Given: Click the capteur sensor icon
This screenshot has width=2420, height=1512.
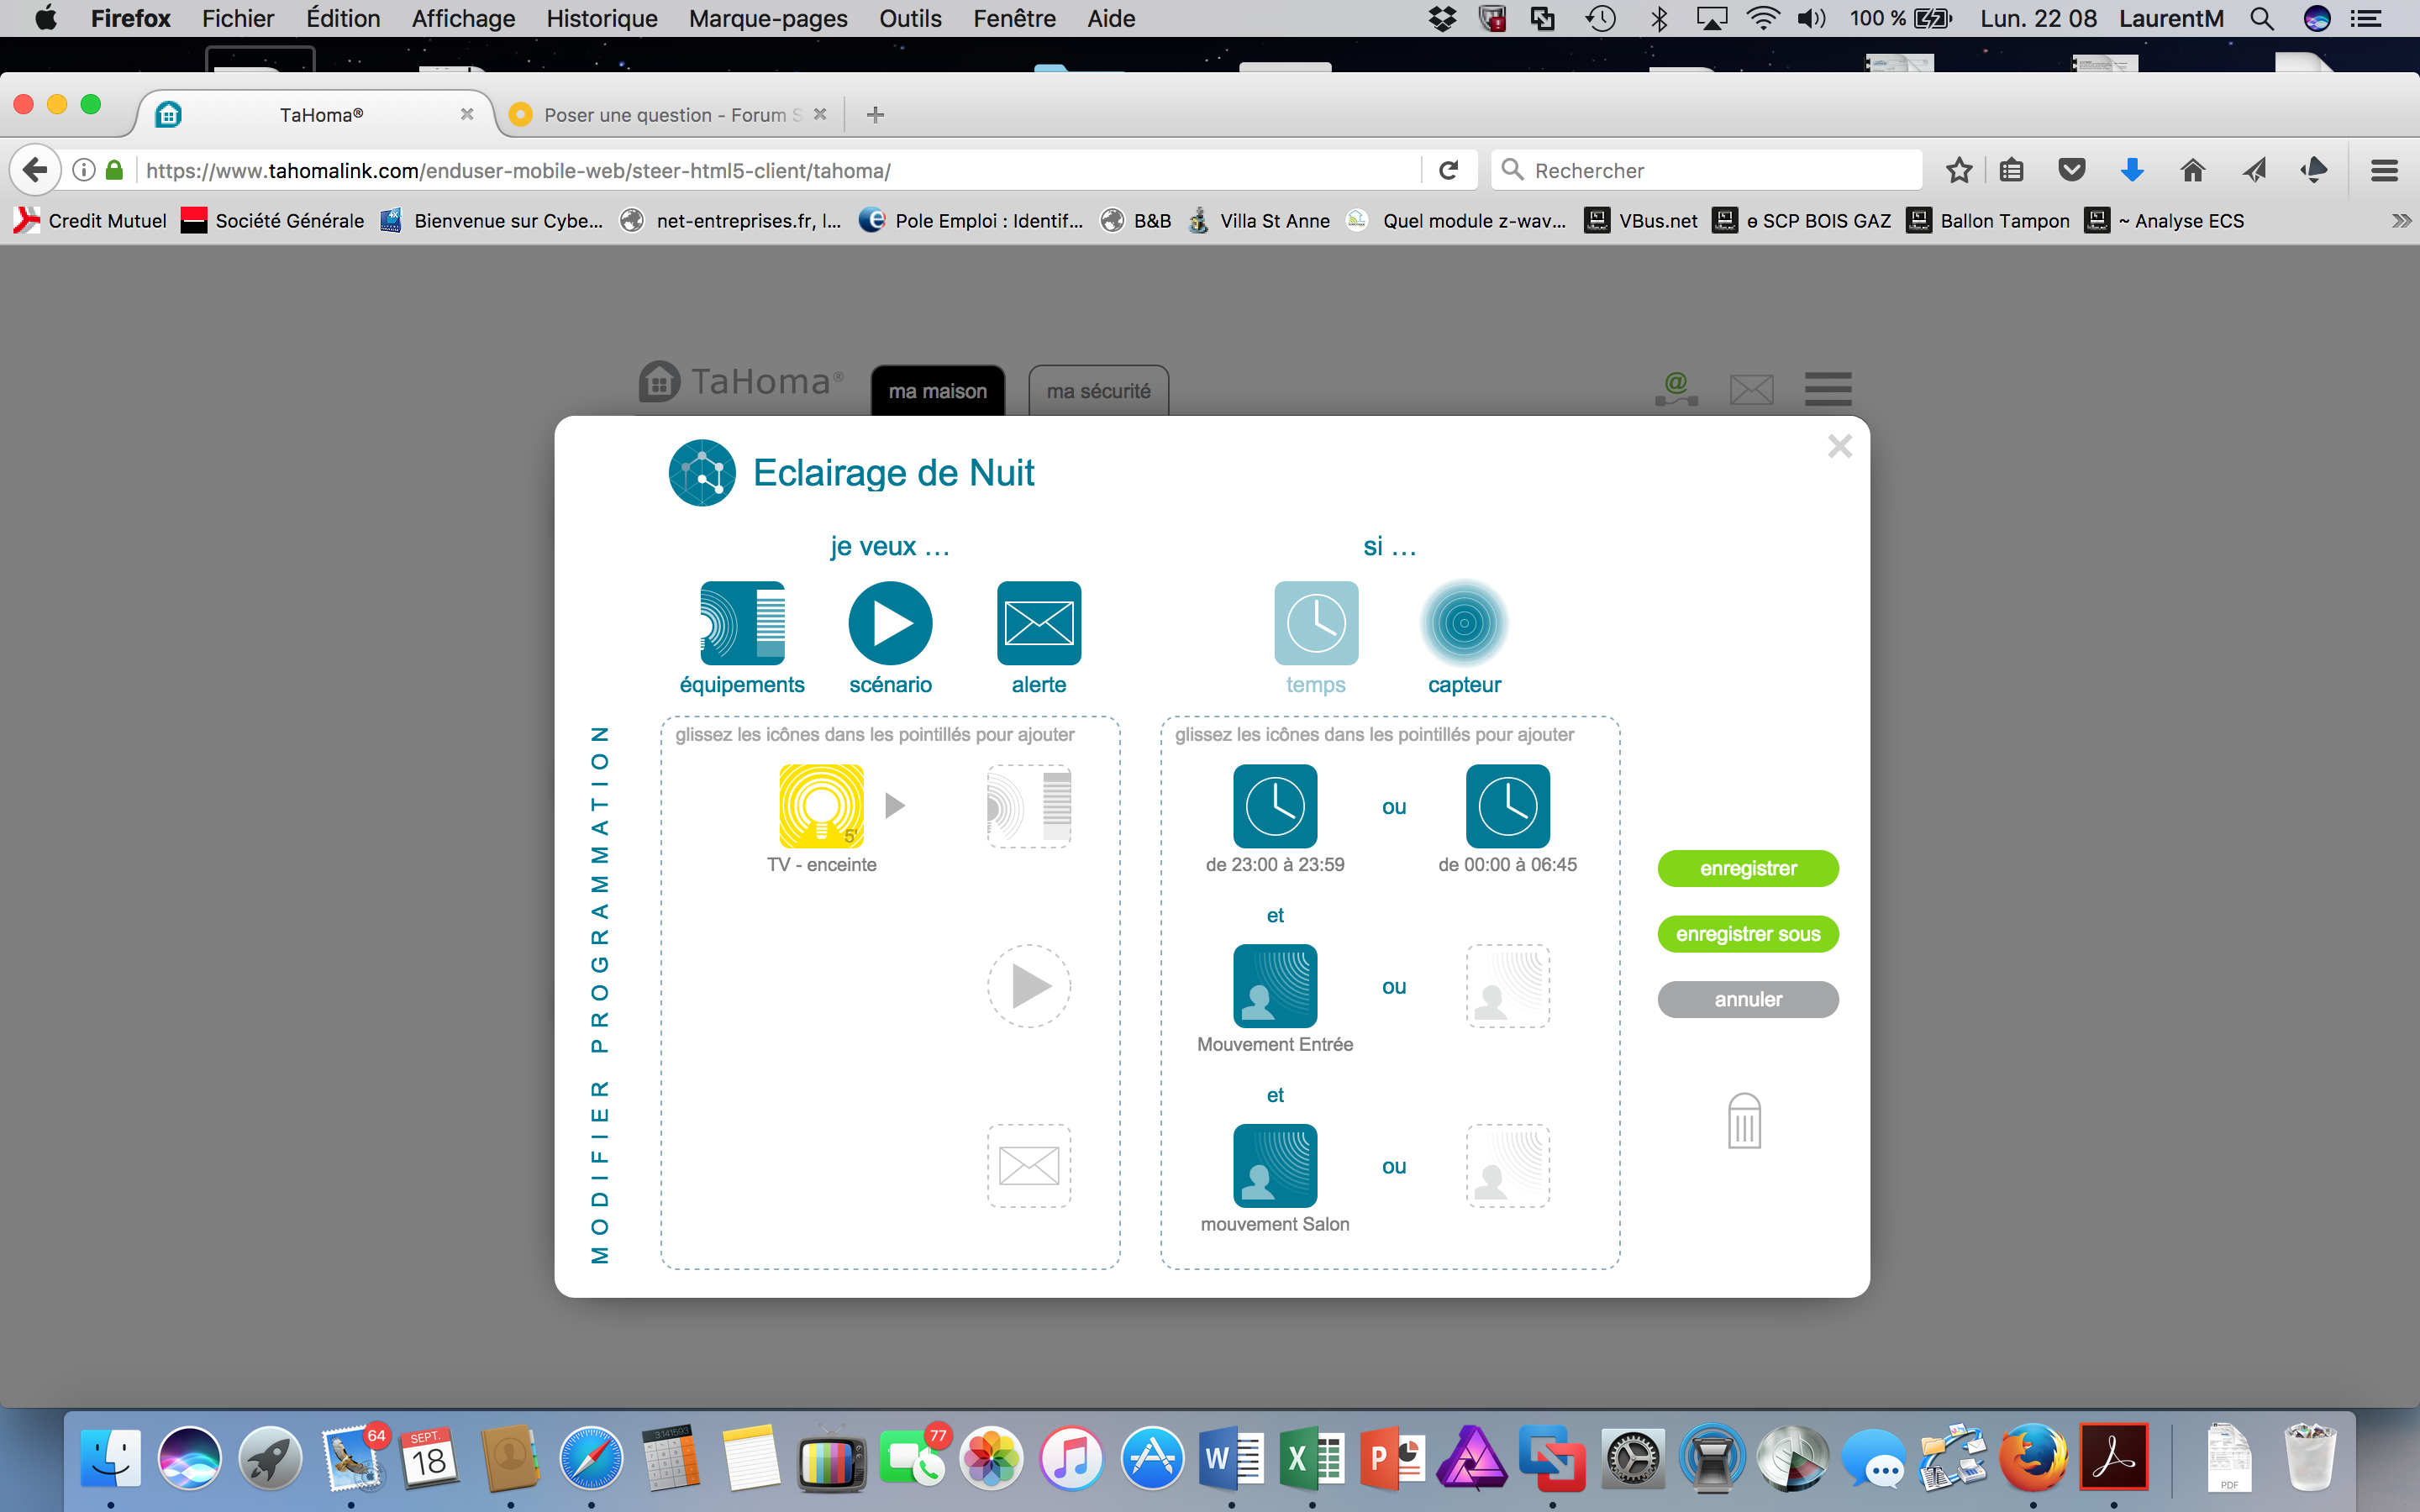Looking at the screenshot, I should tap(1463, 623).
